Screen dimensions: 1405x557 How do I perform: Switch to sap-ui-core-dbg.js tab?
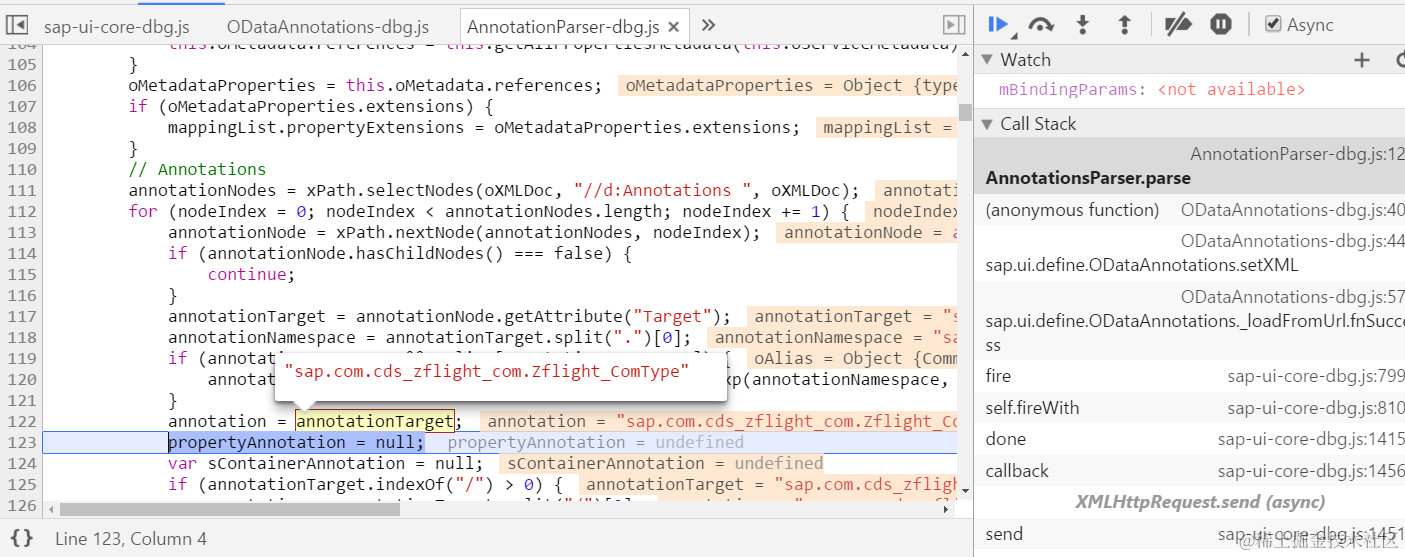pos(116,27)
